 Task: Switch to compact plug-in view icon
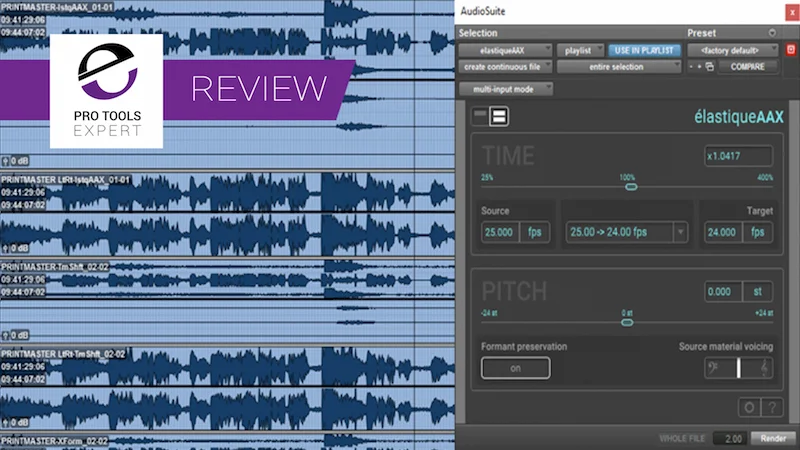click(x=480, y=116)
